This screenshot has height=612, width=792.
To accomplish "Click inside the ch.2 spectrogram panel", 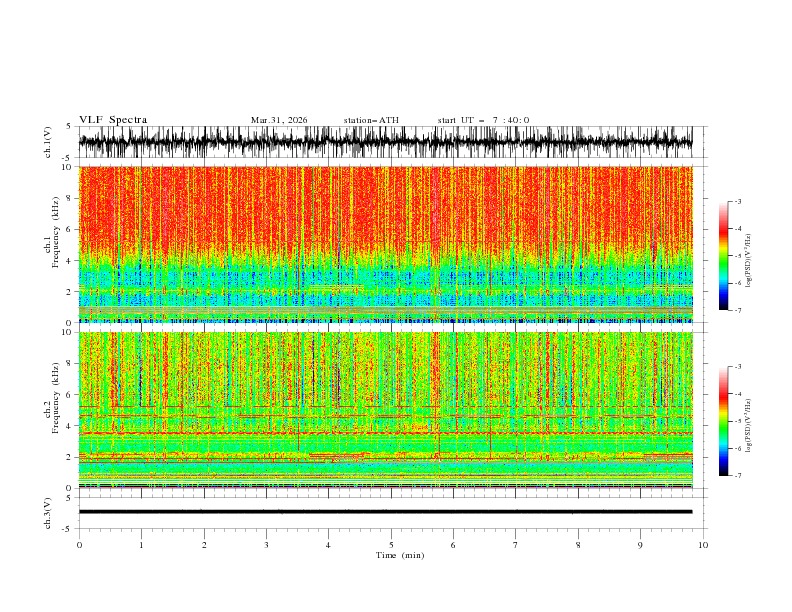I will [385, 410].
